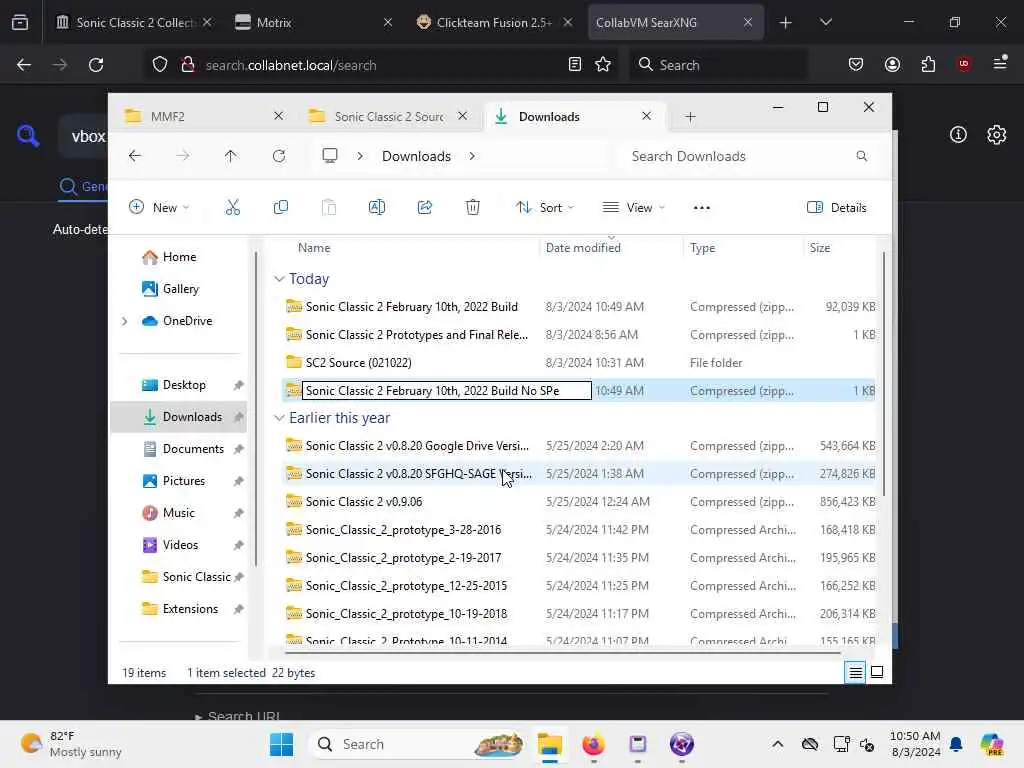1024x768 pixels.
Task: Reload the page in Firefox
Action: [96, 65]
